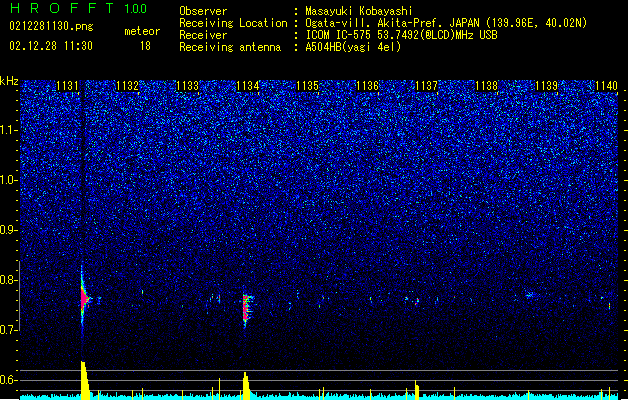
Task: Click receiver text ICOM IC-575 53.7492 MHz USB
Action: [x=401, y=35]
